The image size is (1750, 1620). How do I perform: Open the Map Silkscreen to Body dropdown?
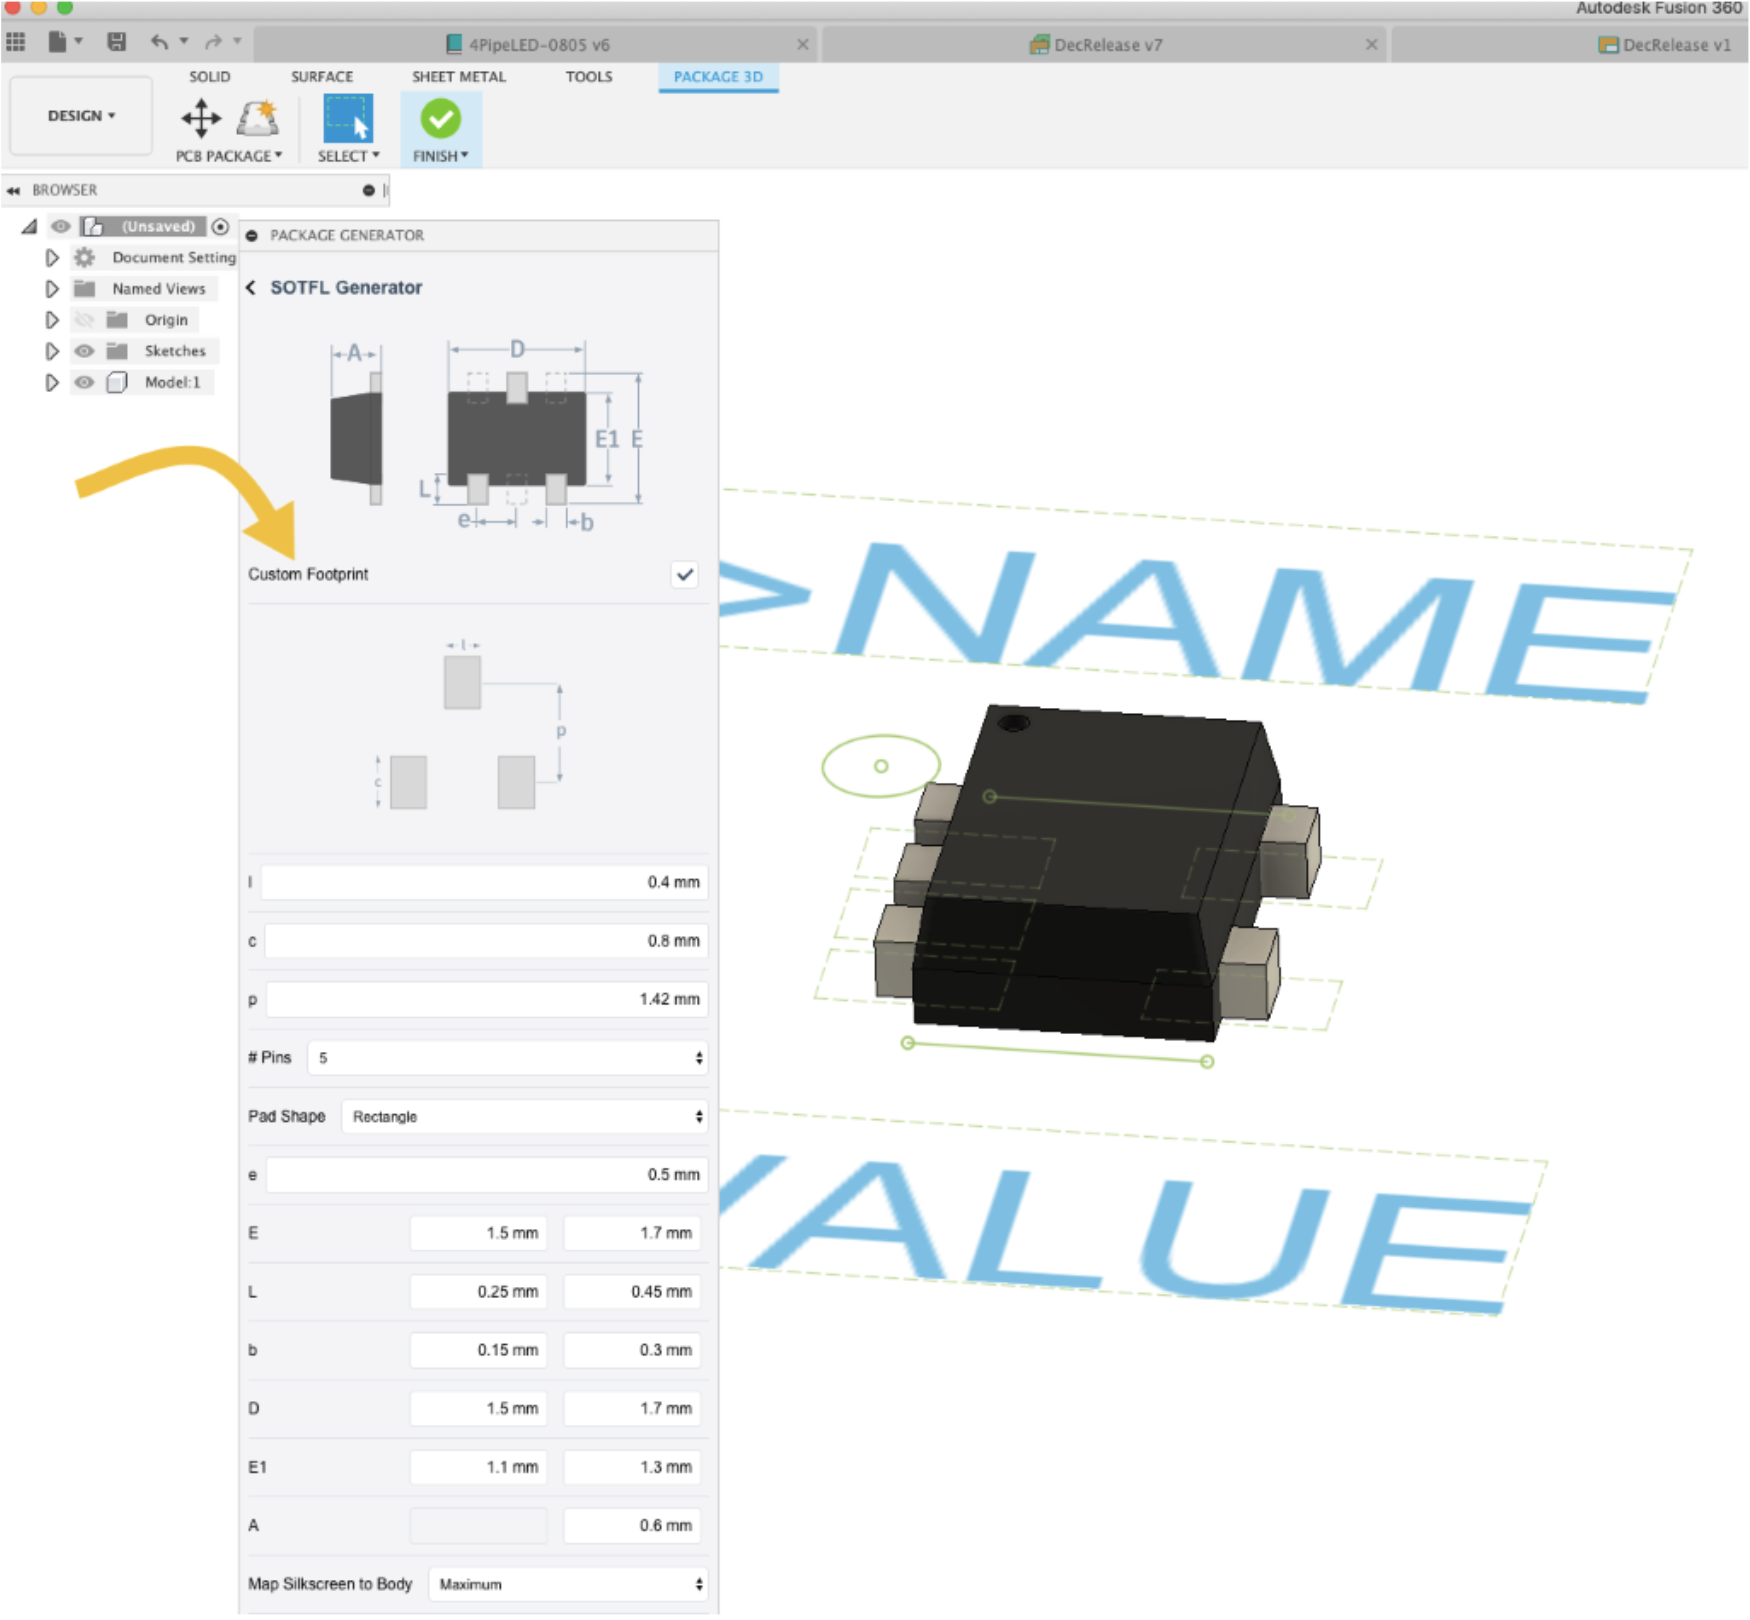[x=568, y=1585]
